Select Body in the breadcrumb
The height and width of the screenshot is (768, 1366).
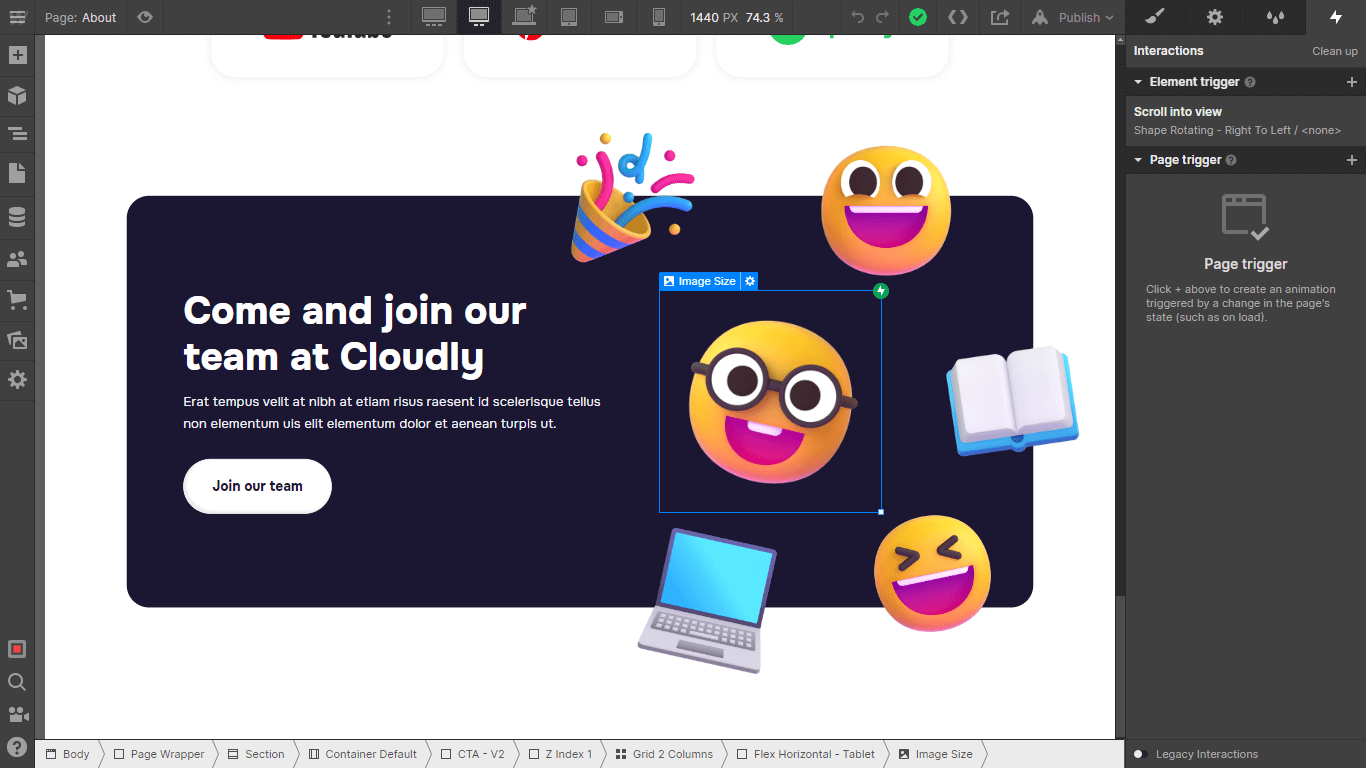coord(67,754)
